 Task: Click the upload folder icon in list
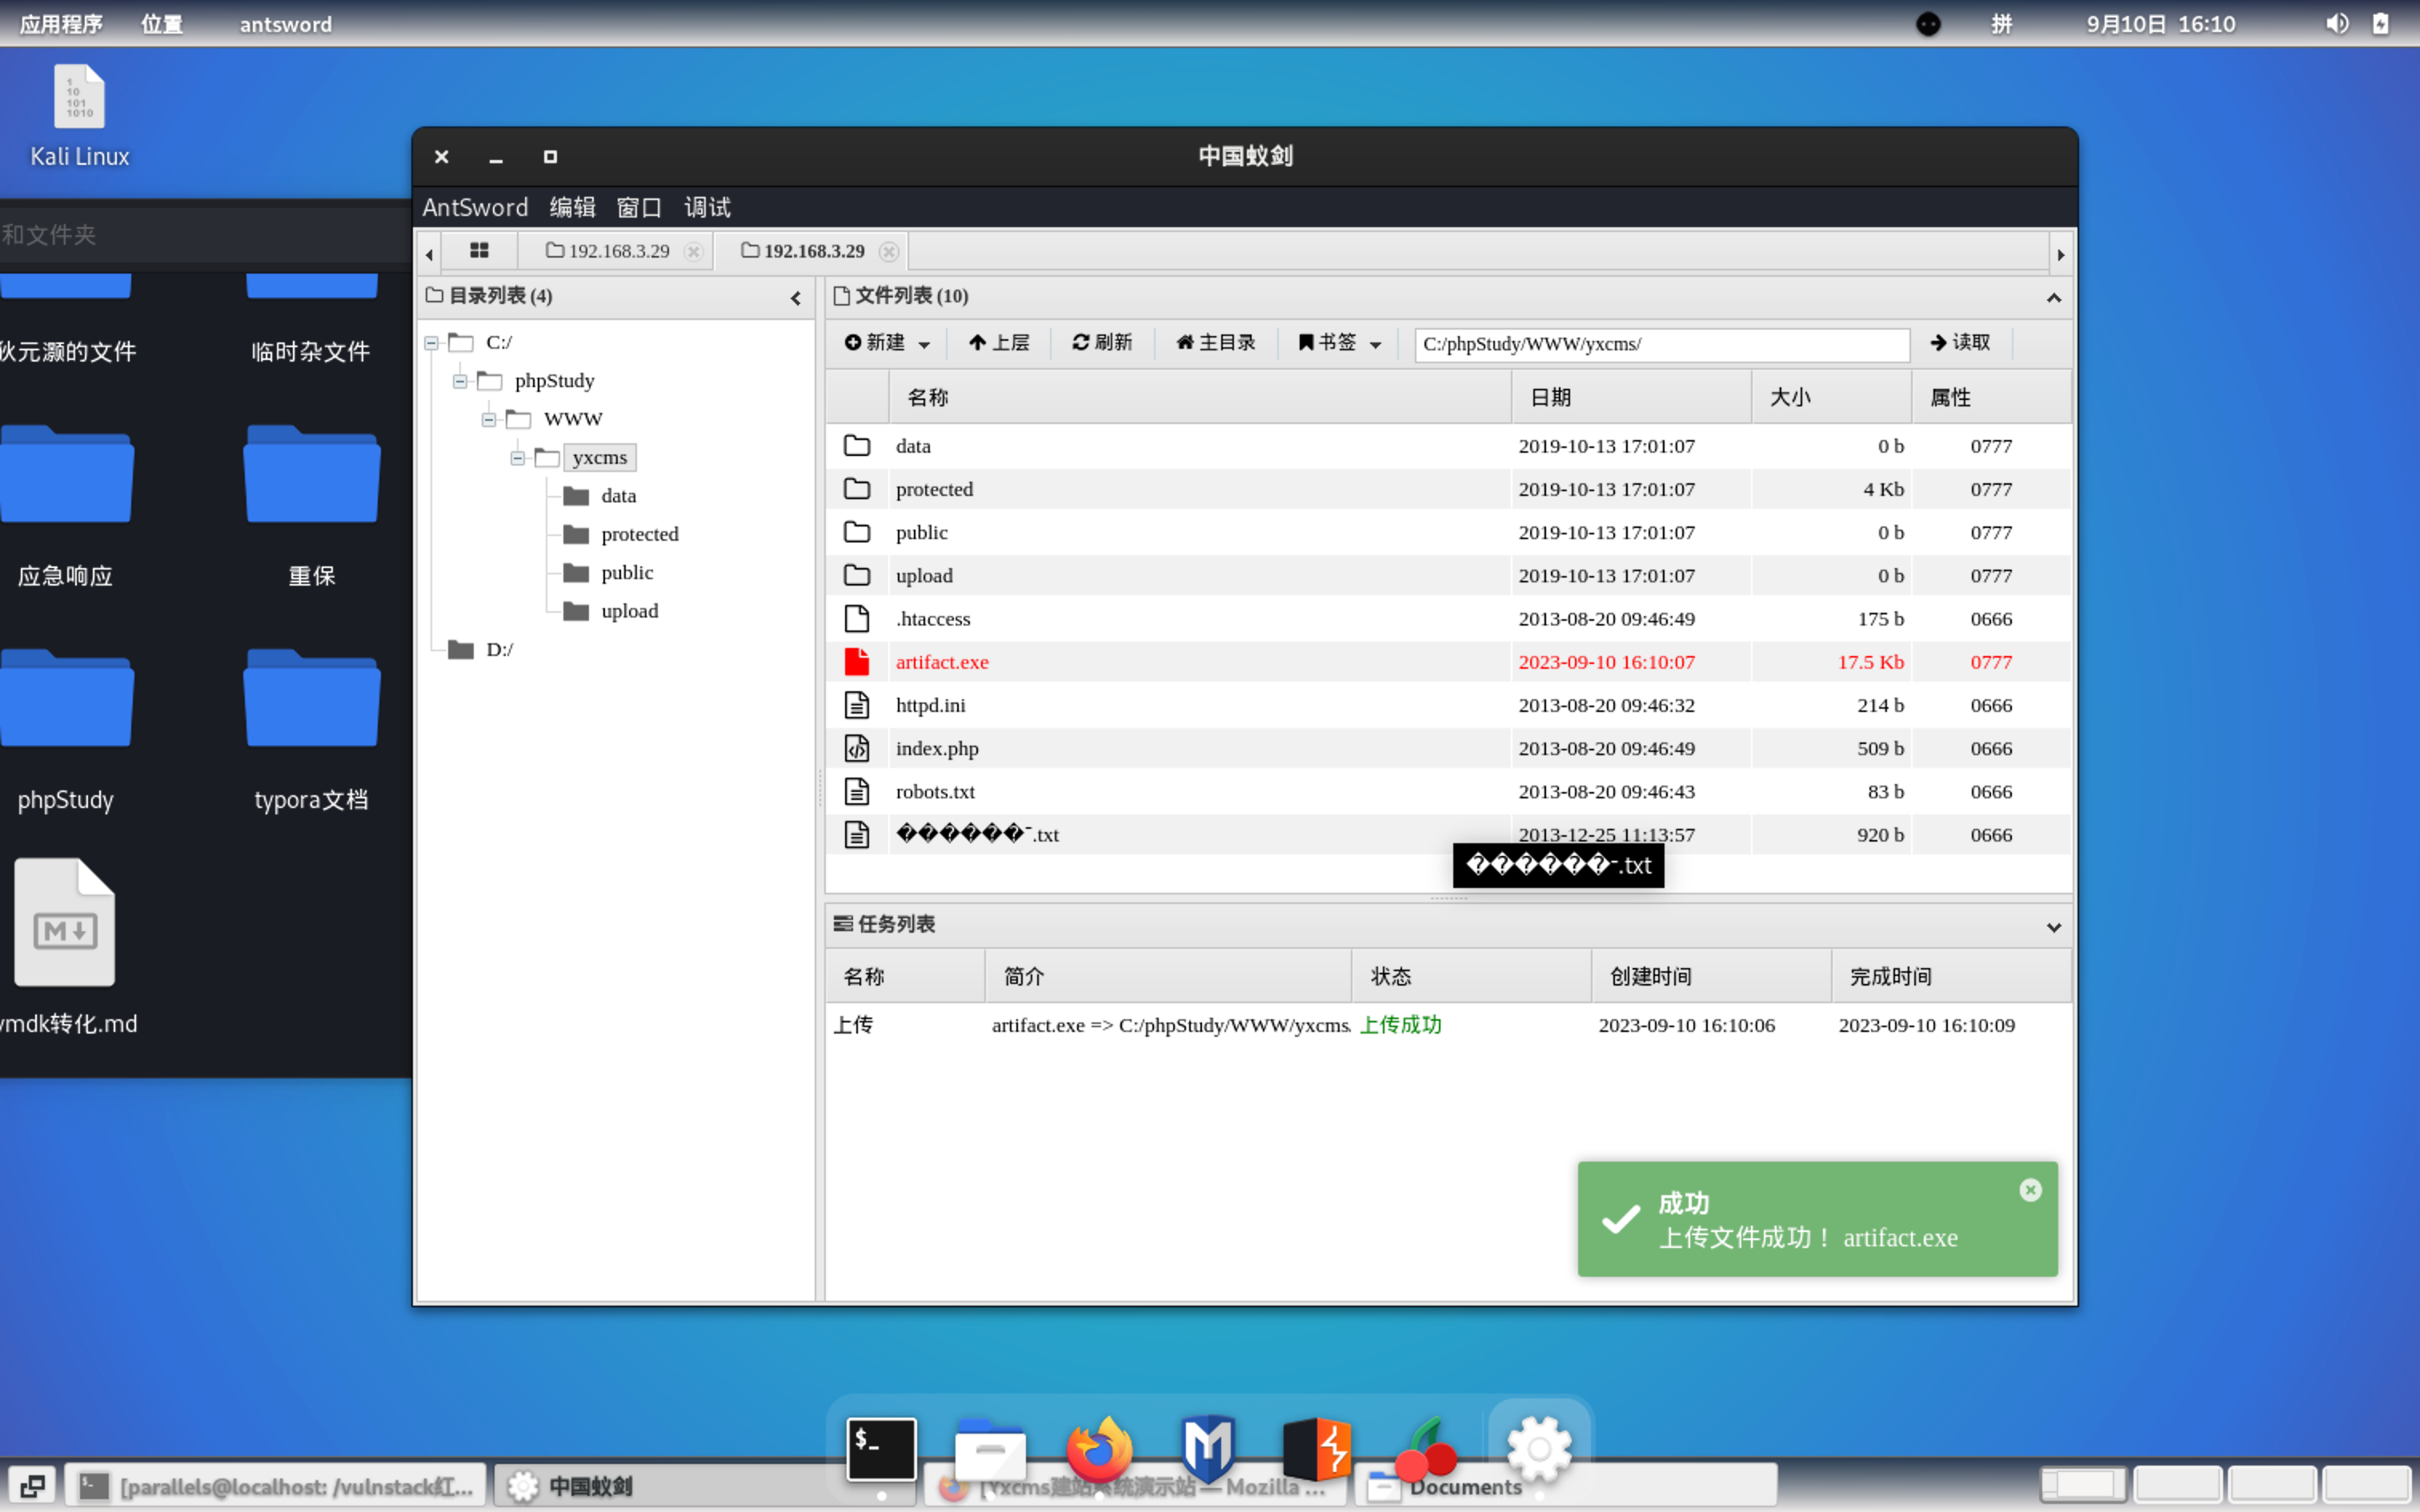click(x=857, y=575)
